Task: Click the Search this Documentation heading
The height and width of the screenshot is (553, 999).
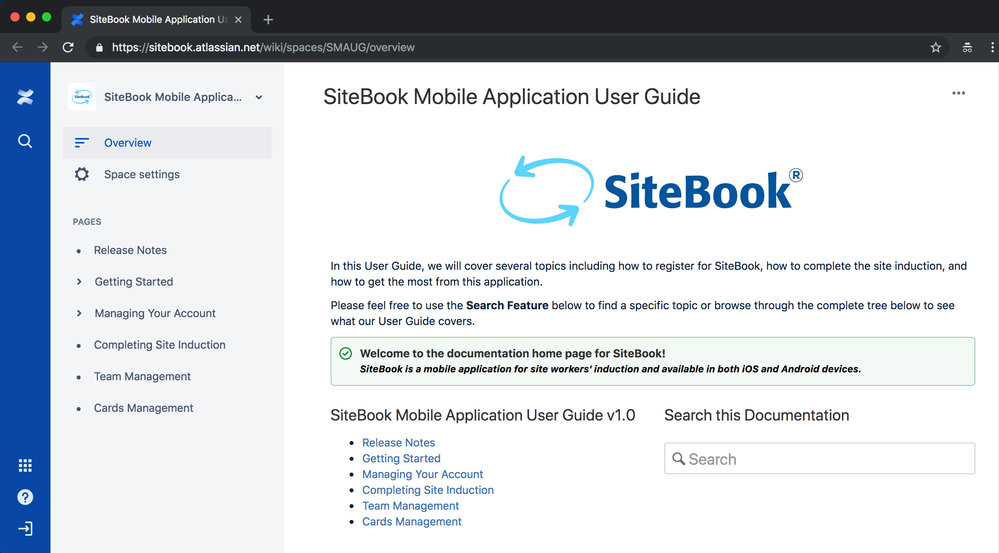Action: tap(756, 415)
